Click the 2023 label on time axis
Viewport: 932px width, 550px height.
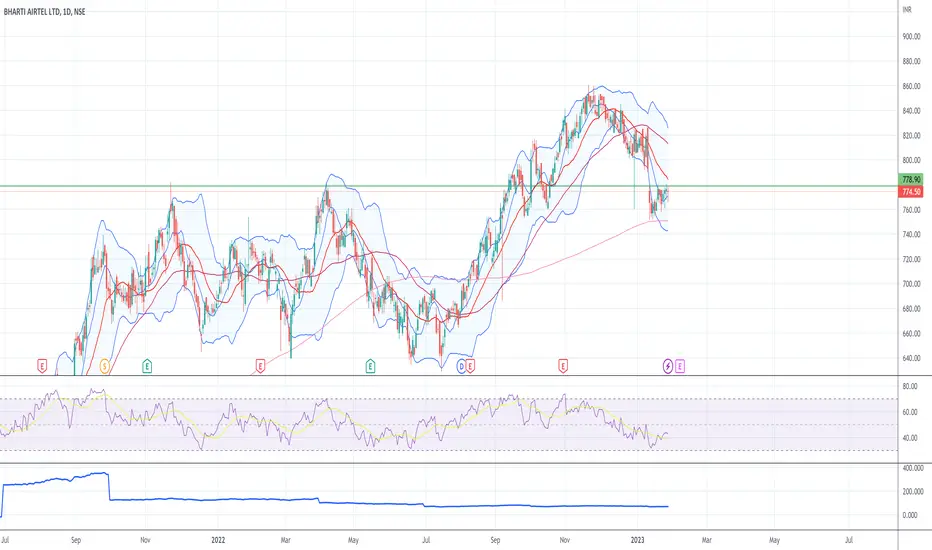(x=637, y=540)
